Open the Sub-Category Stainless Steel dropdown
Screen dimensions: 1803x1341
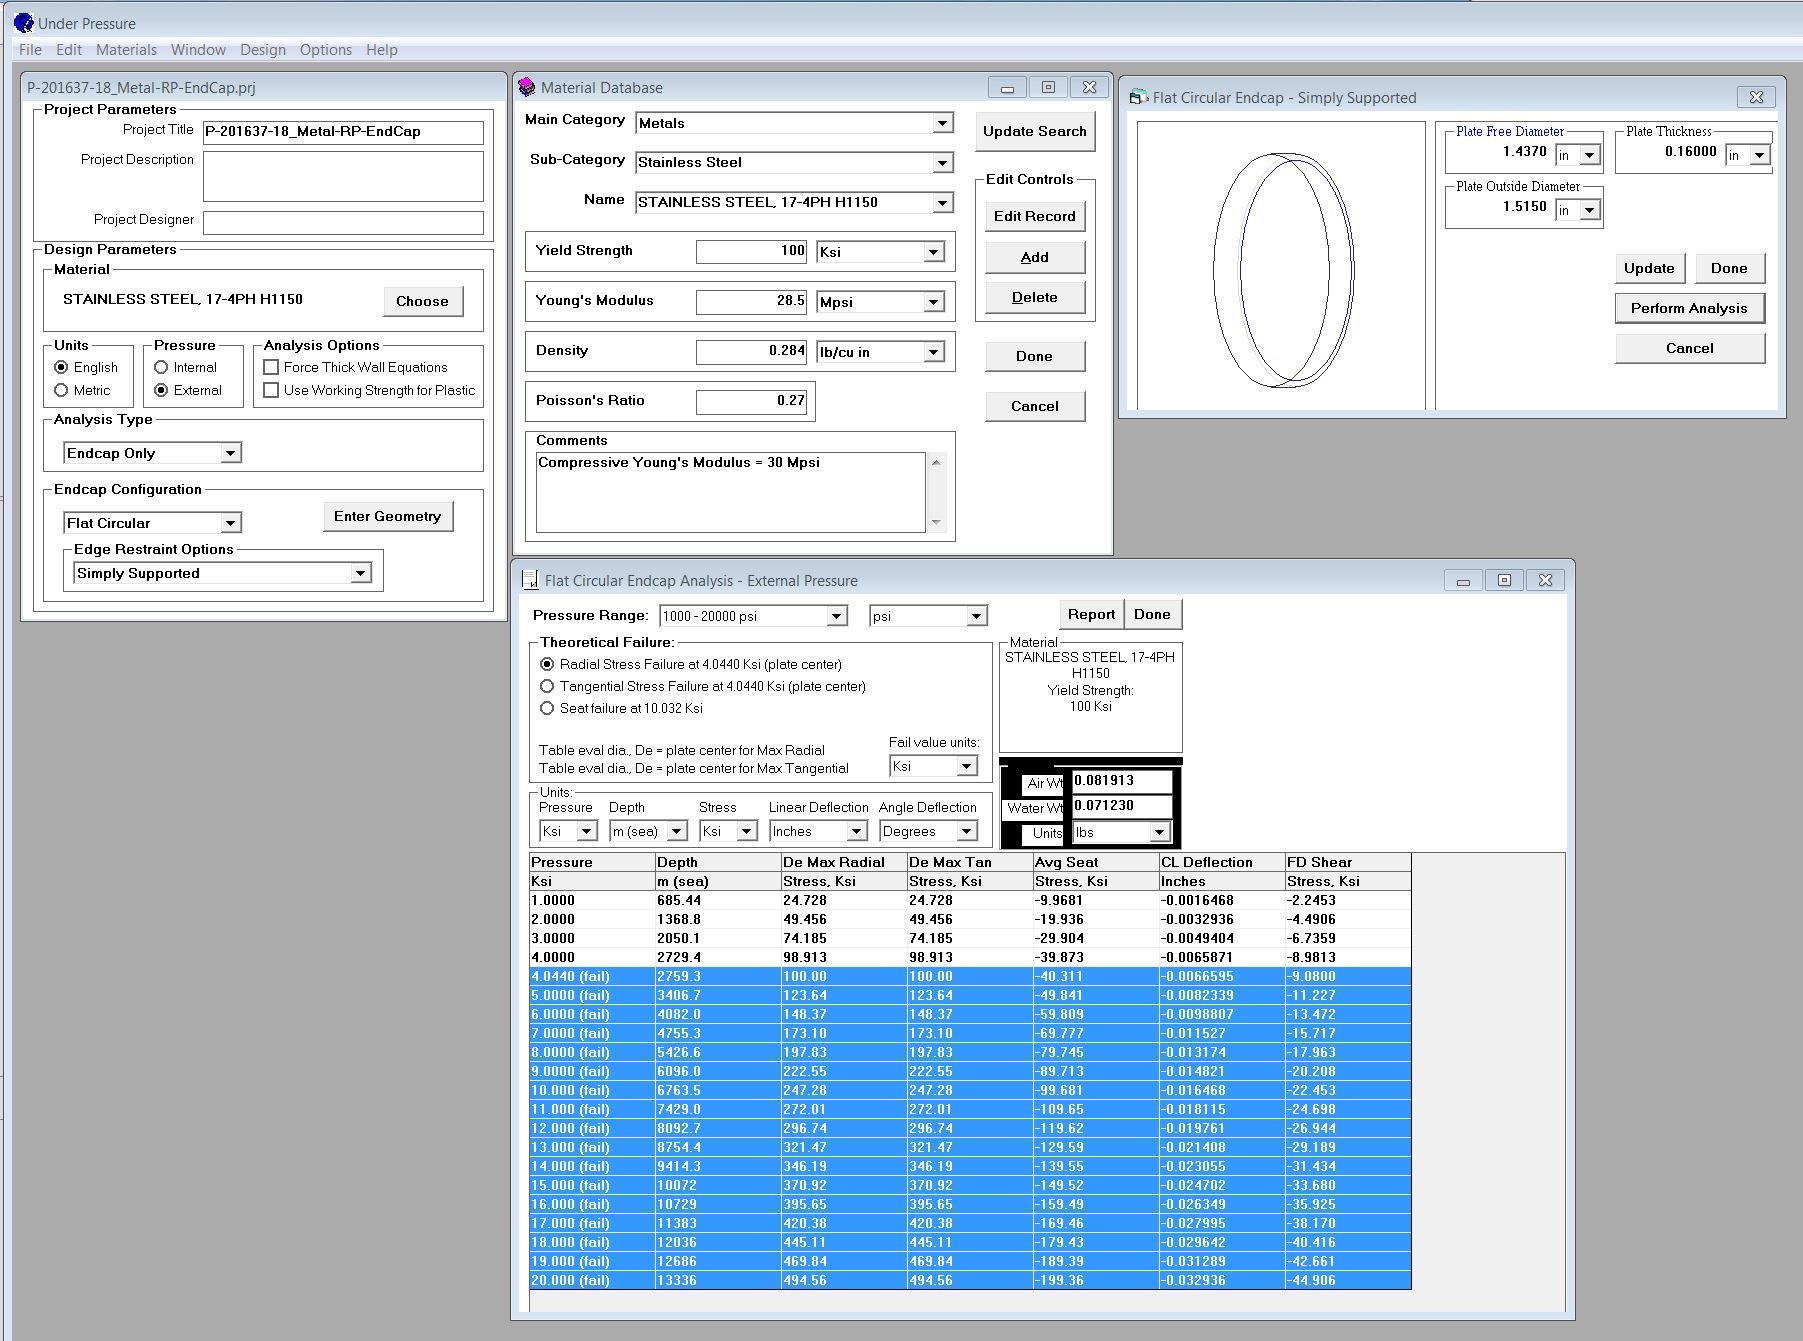point(943,162)
